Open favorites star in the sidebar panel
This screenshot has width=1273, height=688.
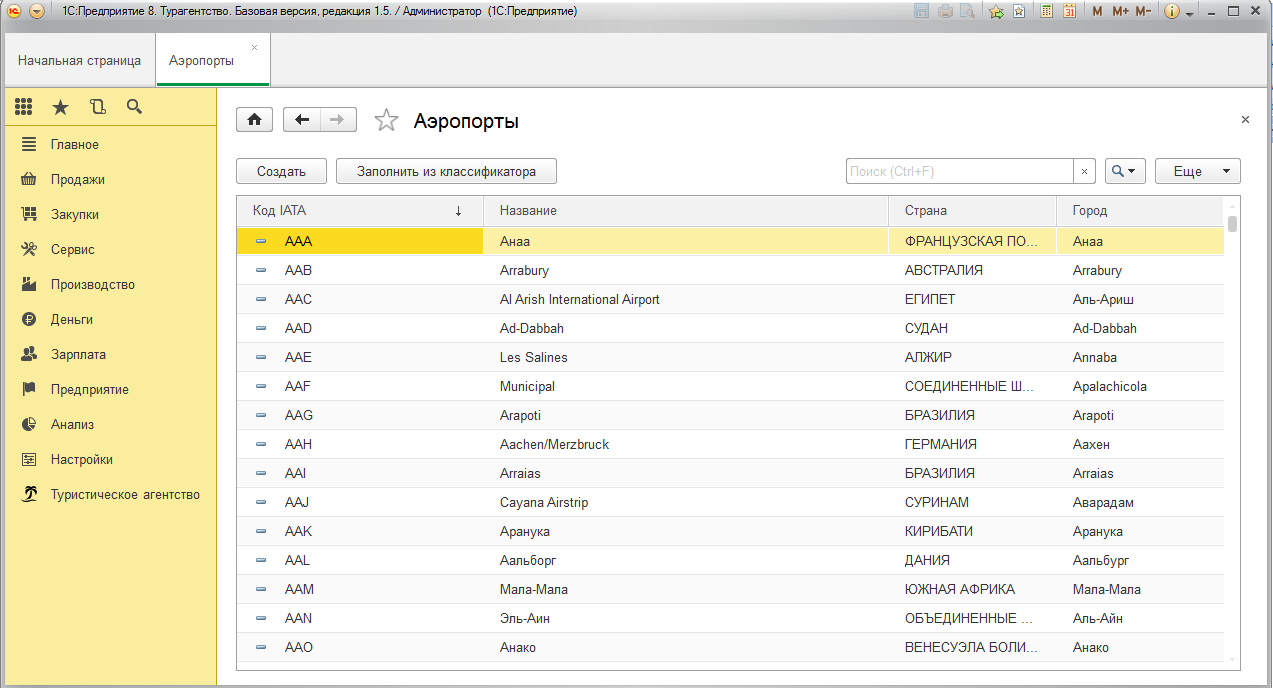click(60, 107)
